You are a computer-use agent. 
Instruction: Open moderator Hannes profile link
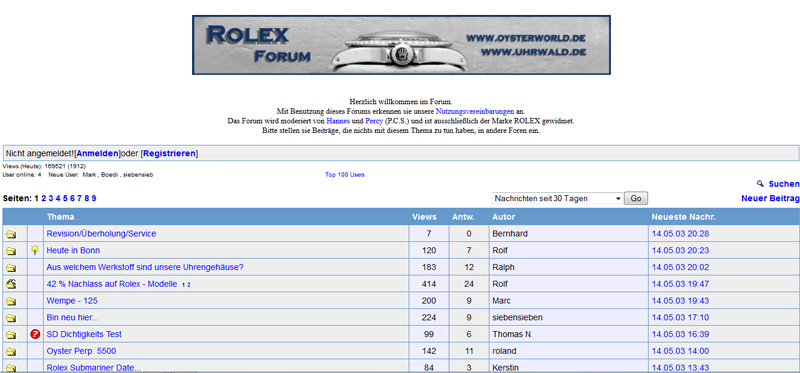point(338,121)
